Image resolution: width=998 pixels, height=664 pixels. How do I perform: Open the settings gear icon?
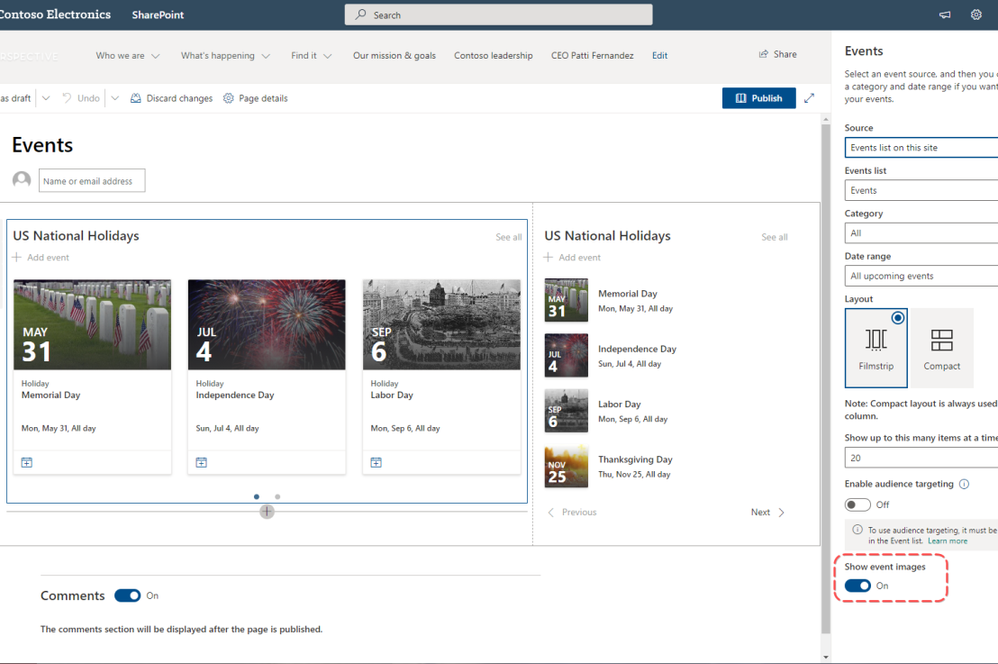tap(976, 15)
